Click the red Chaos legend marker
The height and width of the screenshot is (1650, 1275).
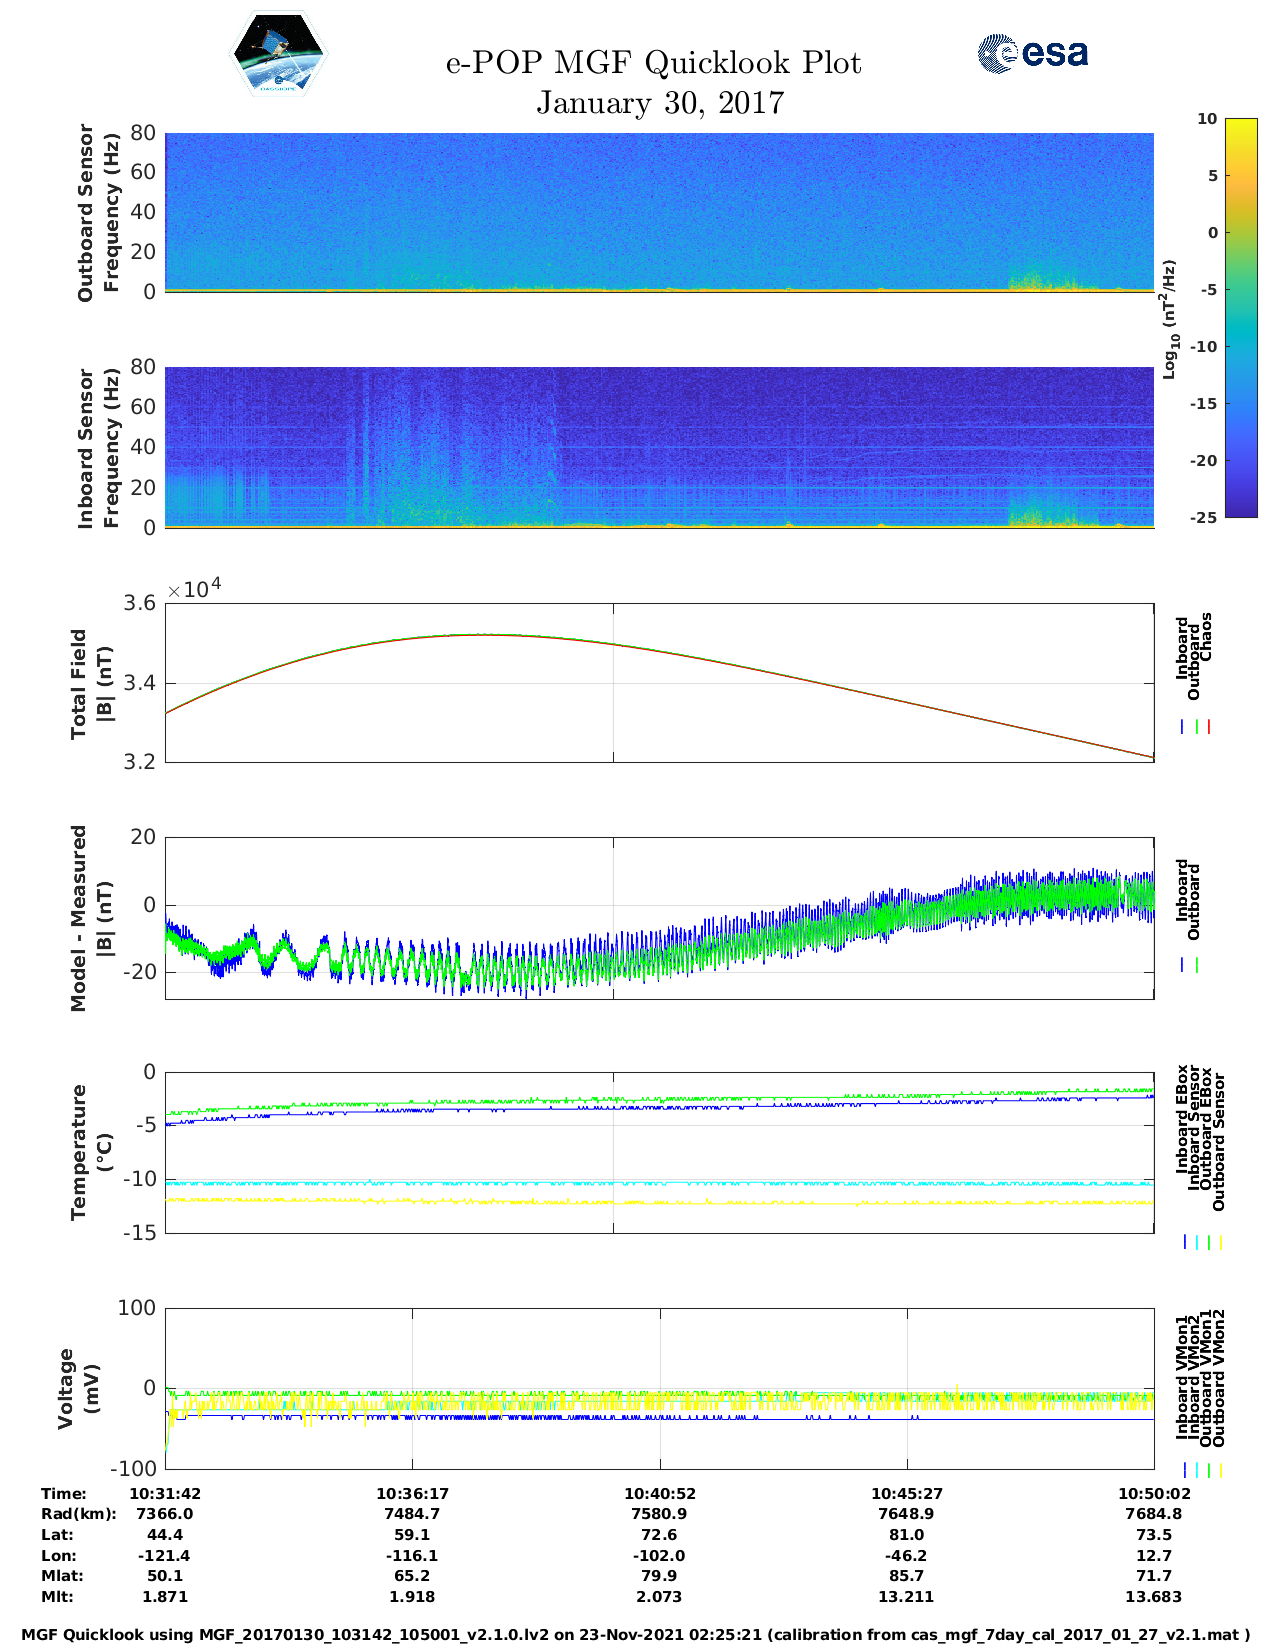click(x=1209, y=727)
